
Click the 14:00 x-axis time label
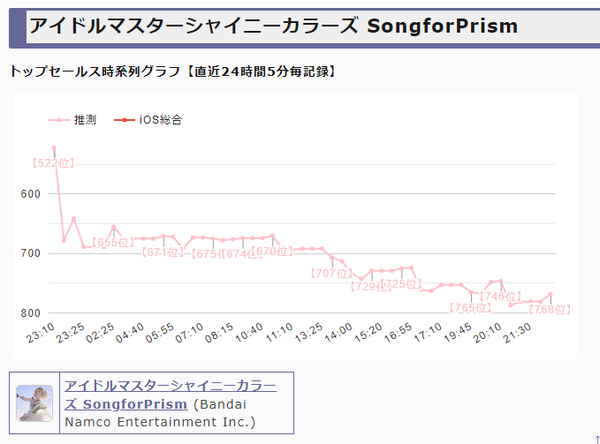[338, 333]
